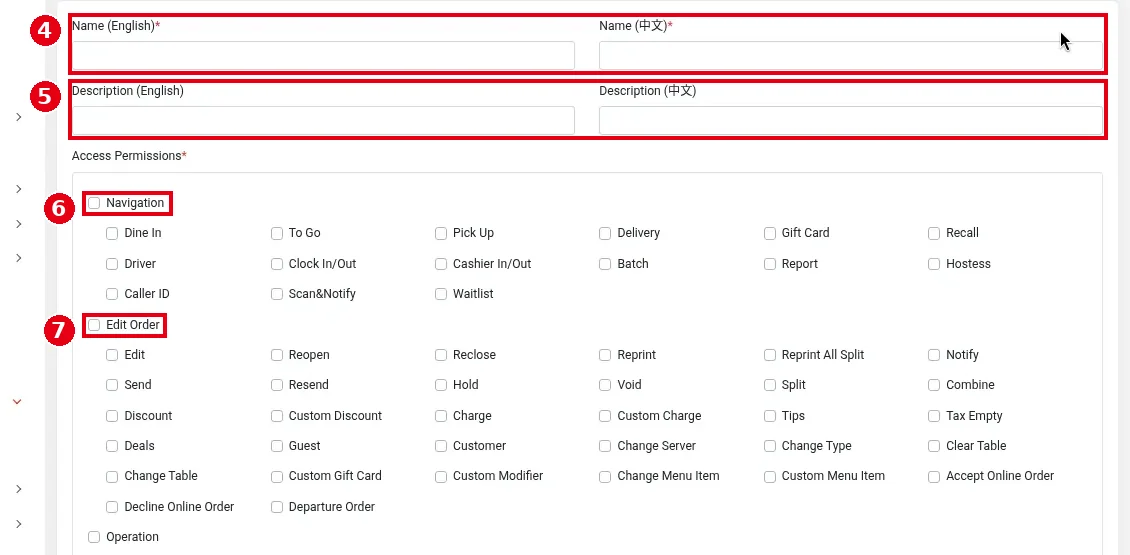The height and width of the screenshot is (555, 1130).
Task: Tick the Hold checkbox
Action: pos(441,385)
